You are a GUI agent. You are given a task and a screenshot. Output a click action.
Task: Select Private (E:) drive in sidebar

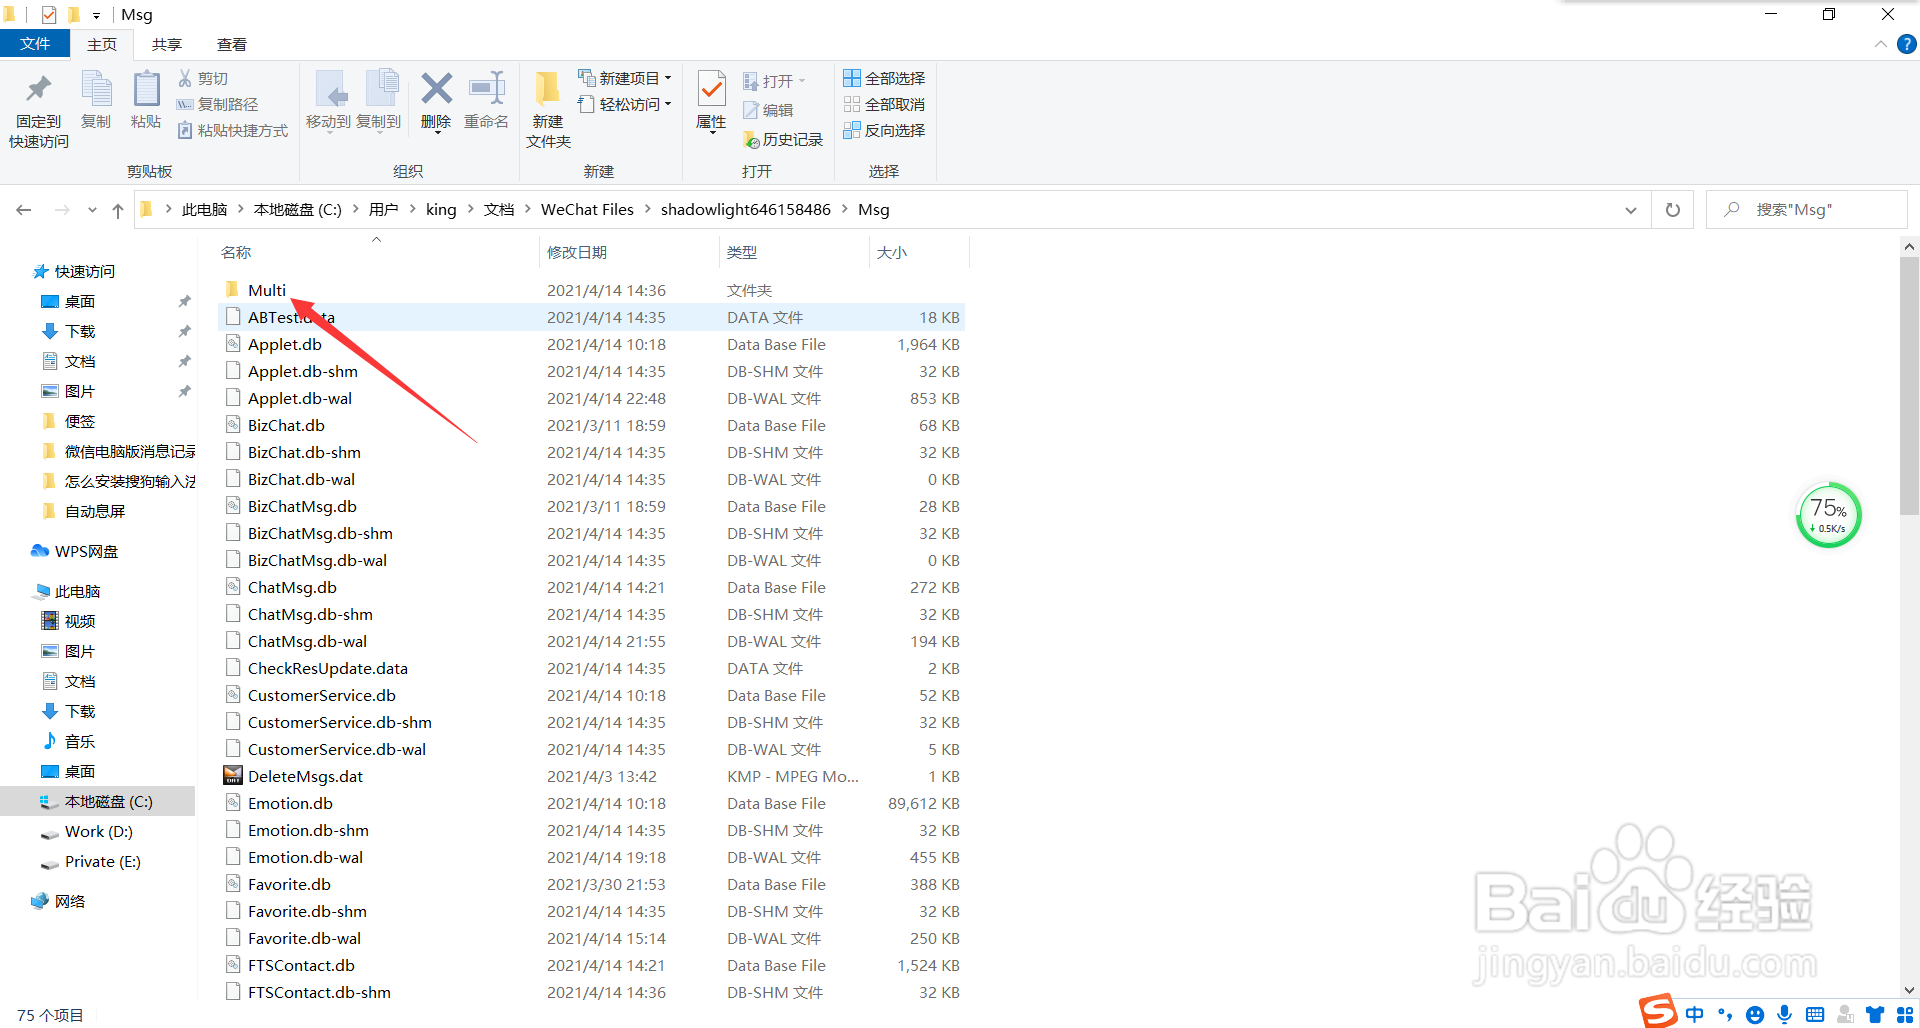click(x=102, y=861)
